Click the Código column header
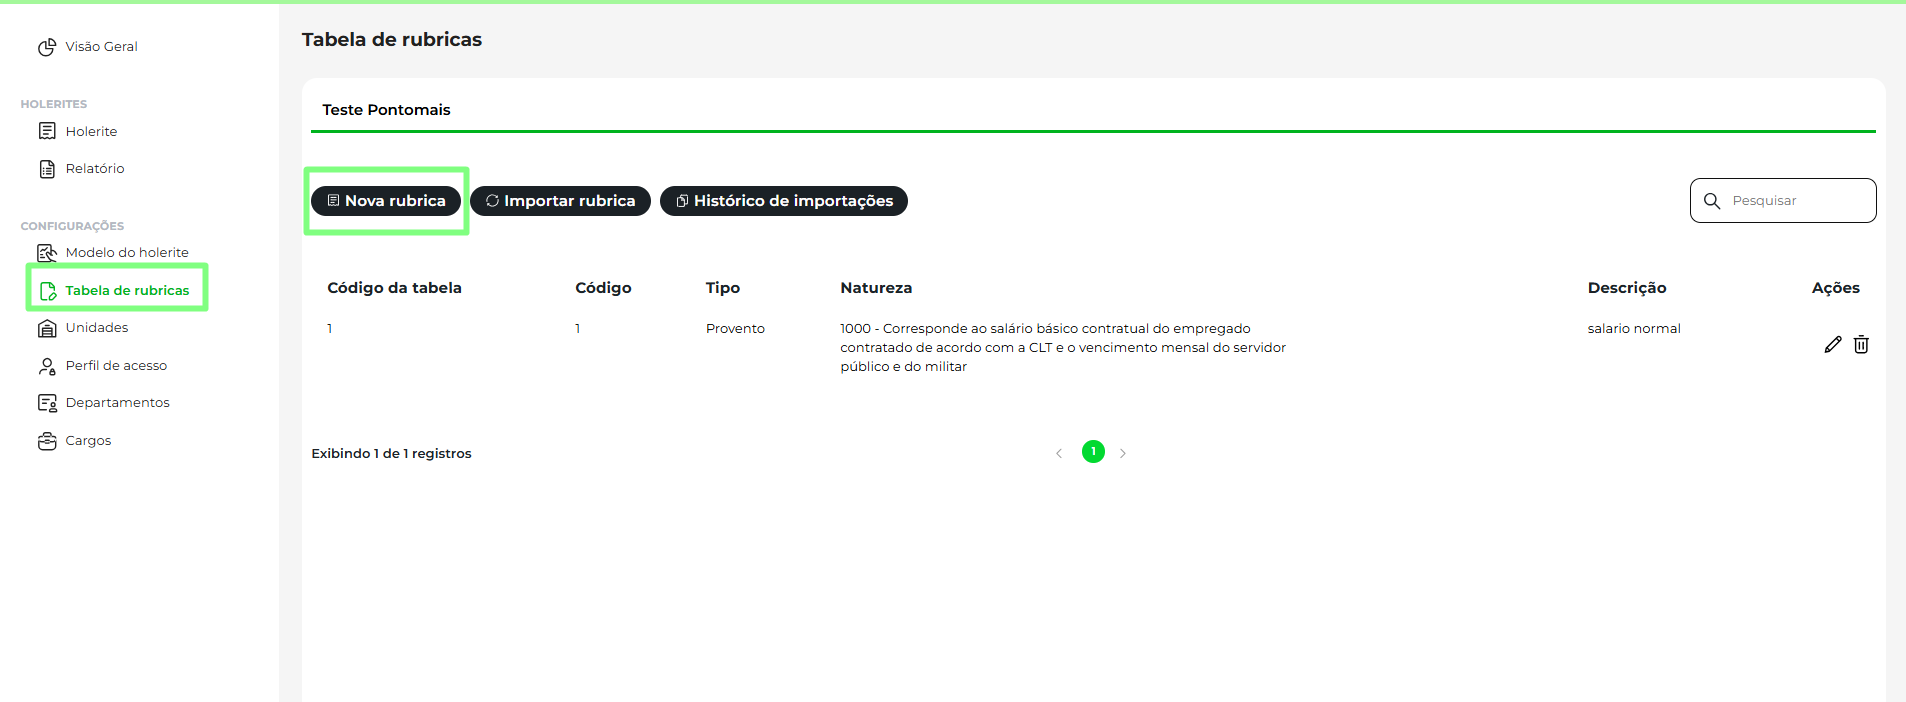 pos(603,288)
